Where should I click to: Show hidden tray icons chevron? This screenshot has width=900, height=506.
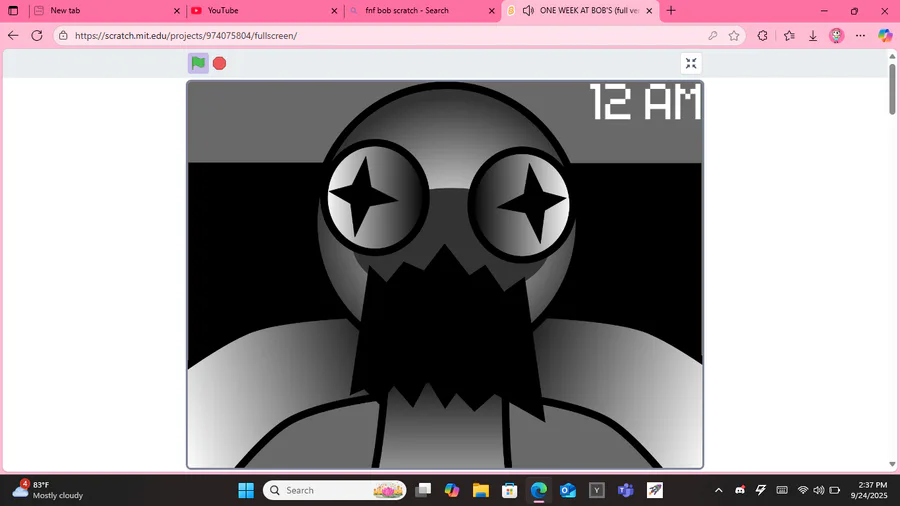pos(718,490)
